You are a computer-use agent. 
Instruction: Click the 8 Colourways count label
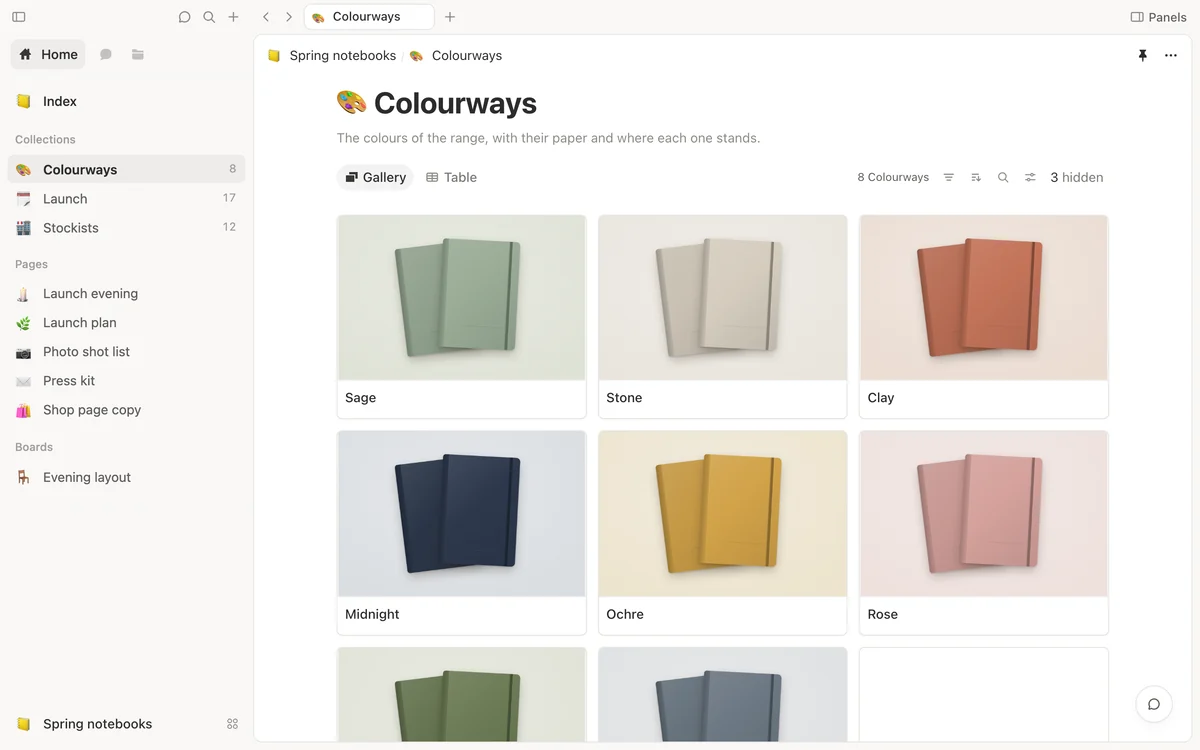(x=893, y=177)
